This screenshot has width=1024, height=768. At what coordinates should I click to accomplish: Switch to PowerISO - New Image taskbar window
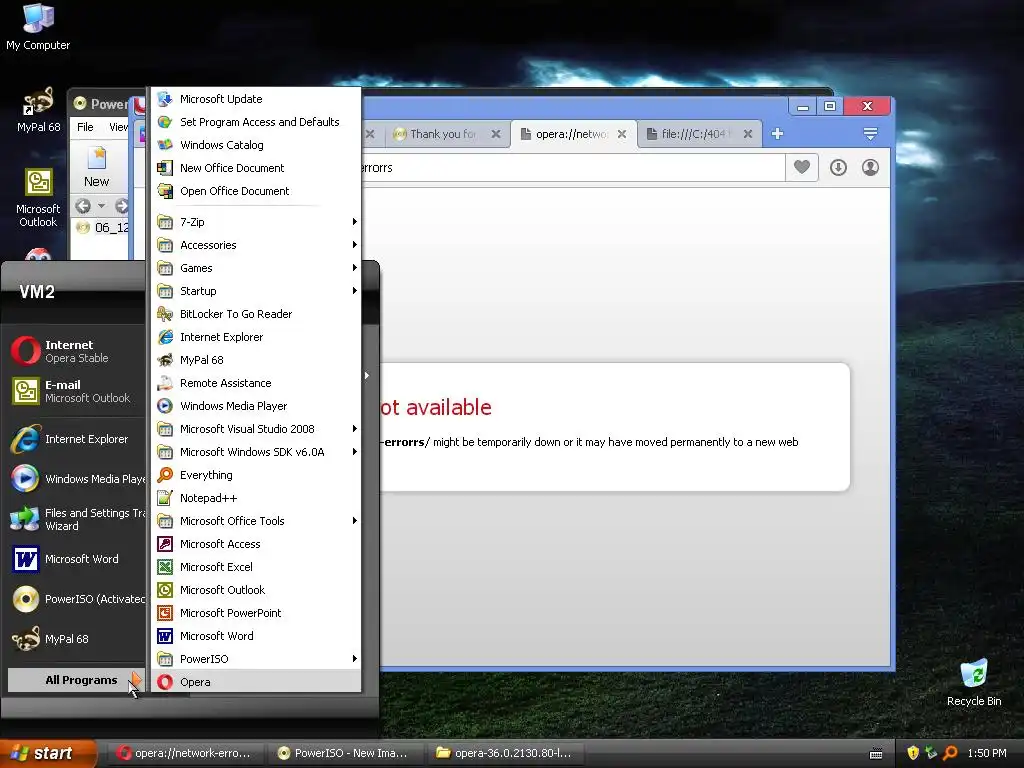click(x=346, y=753)
